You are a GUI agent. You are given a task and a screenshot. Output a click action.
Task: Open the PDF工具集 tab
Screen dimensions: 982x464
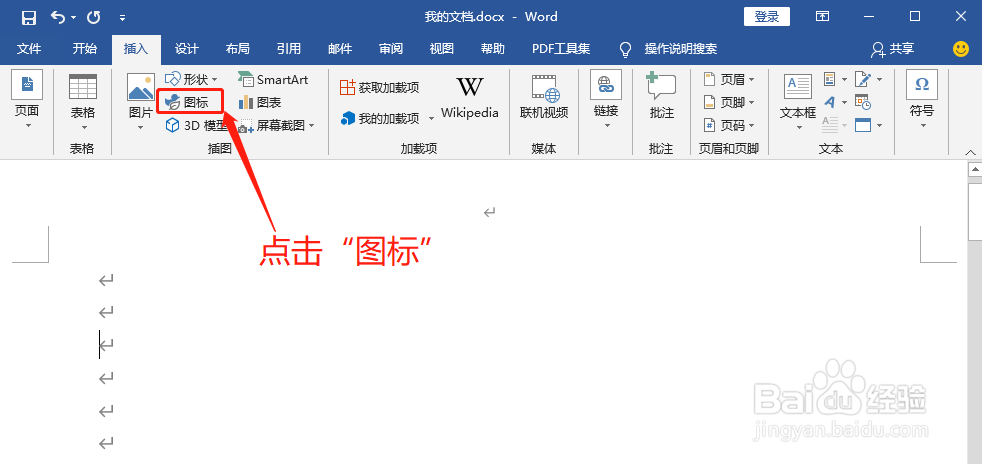pyautogui.click(x=561, y=49)
